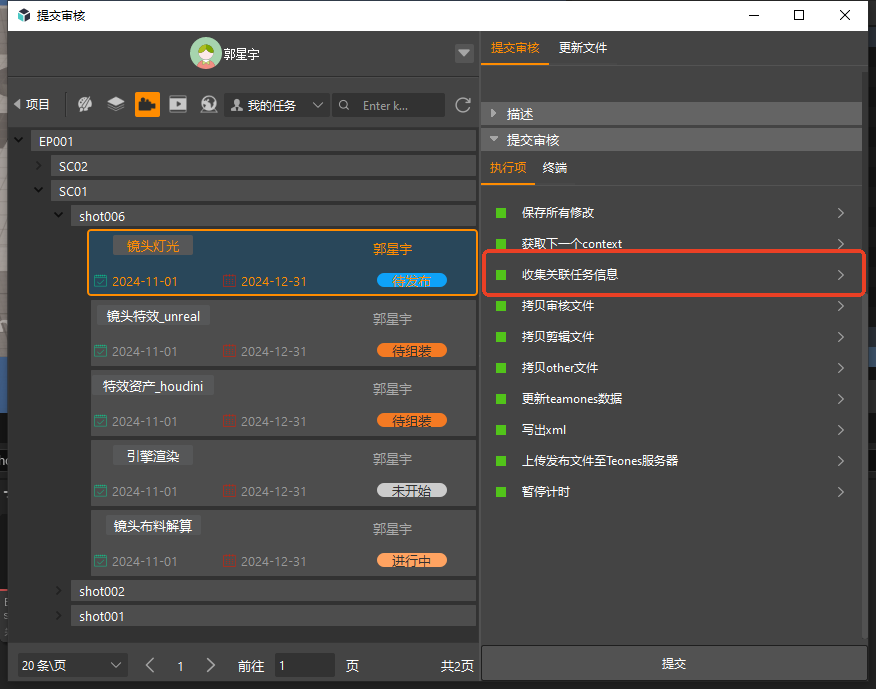Select the 镜头特效_unreal task
This screenshot has width=876, height=689.
[x=283, y=333]
